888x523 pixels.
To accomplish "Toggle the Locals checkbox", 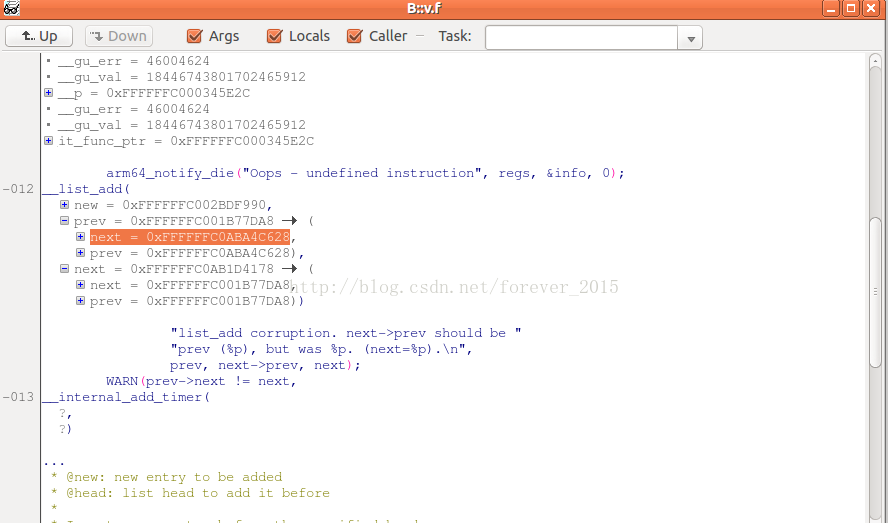I will point(274,36).
